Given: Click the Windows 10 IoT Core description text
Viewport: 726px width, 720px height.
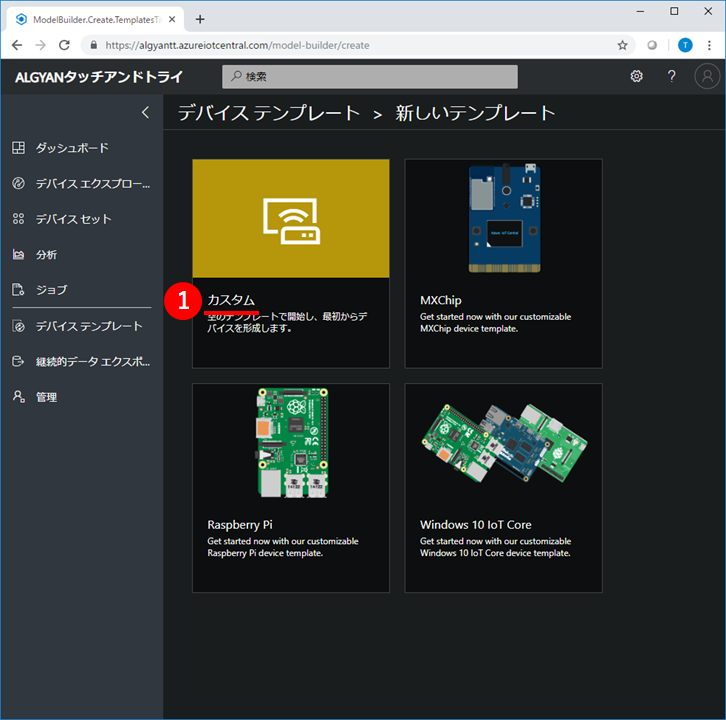Looking at the screenshot, I should coord(495,547).
